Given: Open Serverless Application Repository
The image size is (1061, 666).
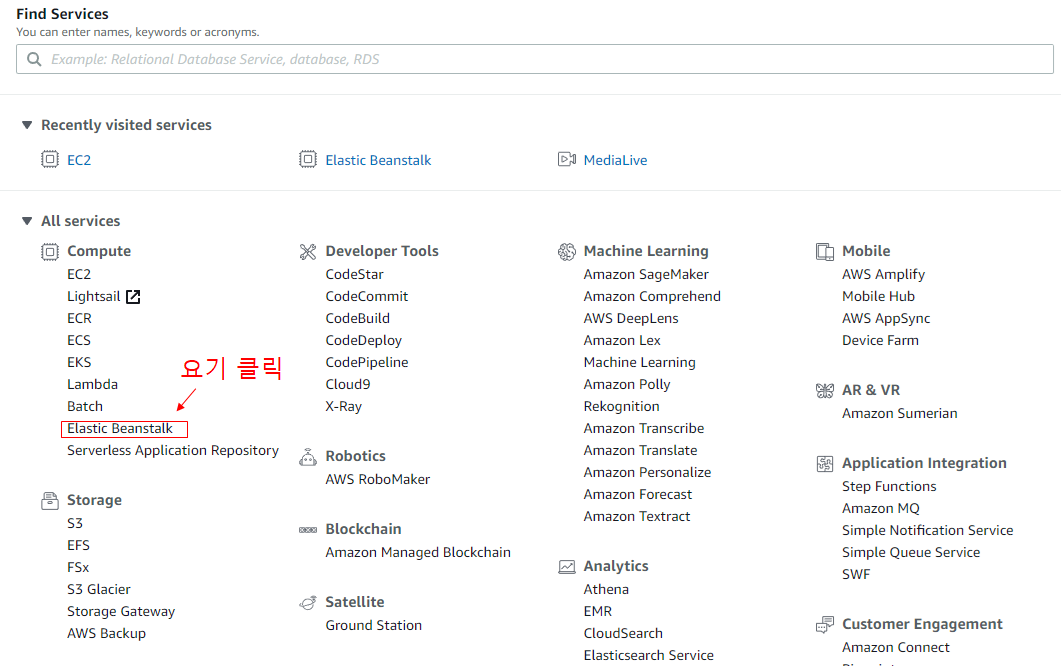Looking at the screenshot, I should point(173,451).
